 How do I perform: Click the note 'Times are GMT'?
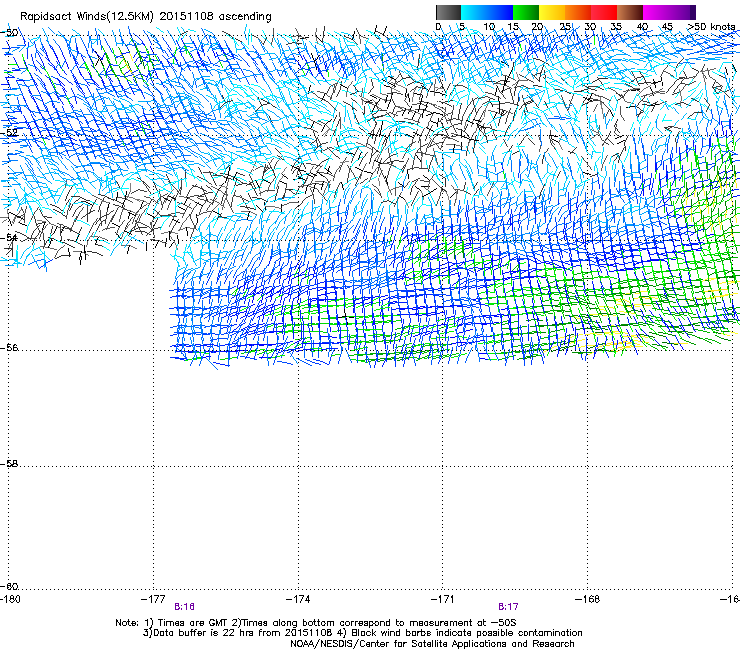193,623
